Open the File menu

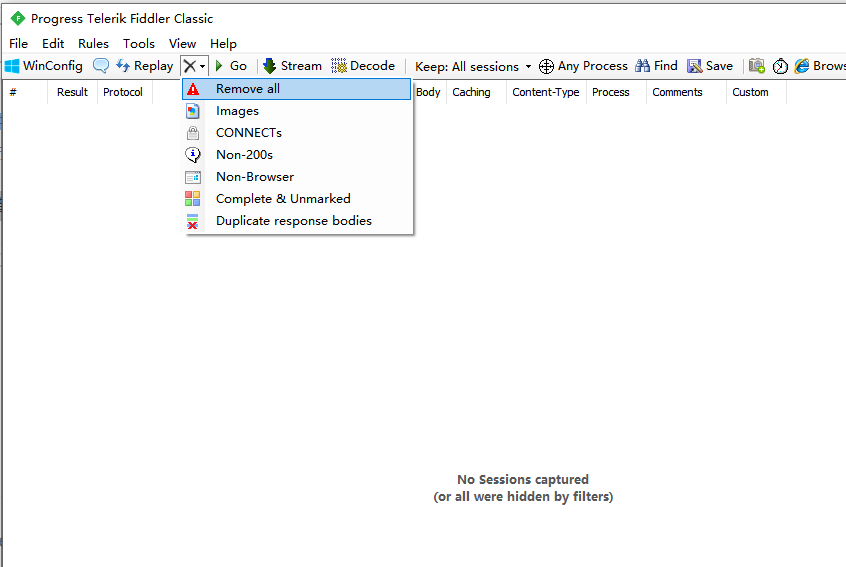(x=18, y=44)
